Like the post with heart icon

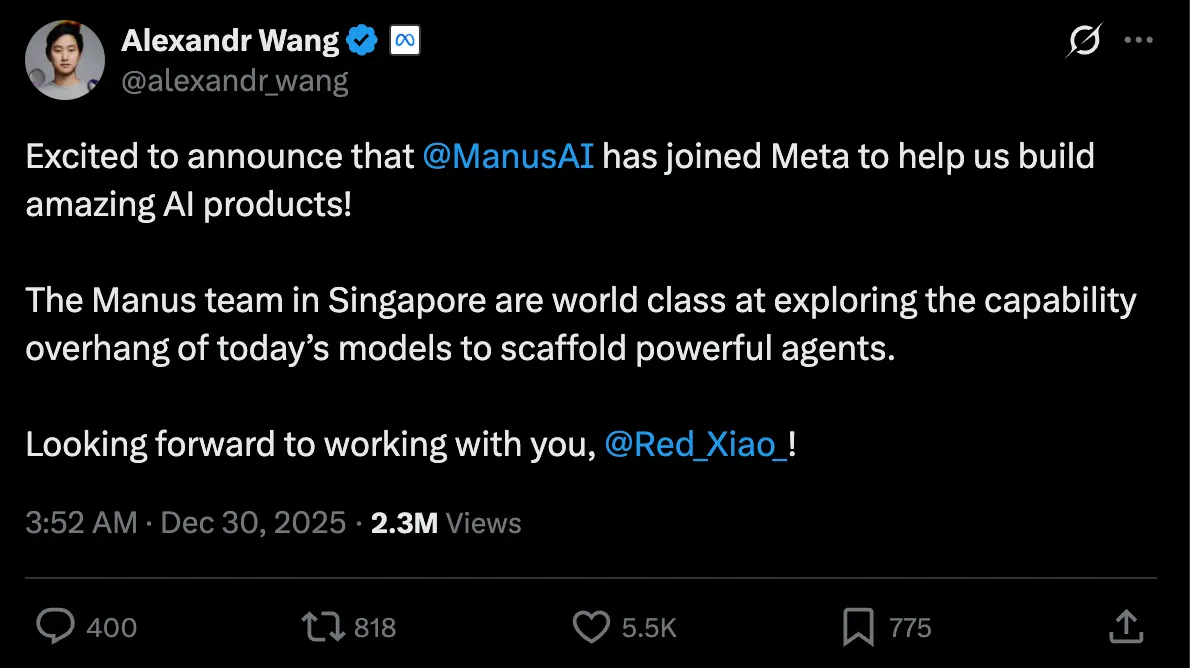[x=591, y=627]
